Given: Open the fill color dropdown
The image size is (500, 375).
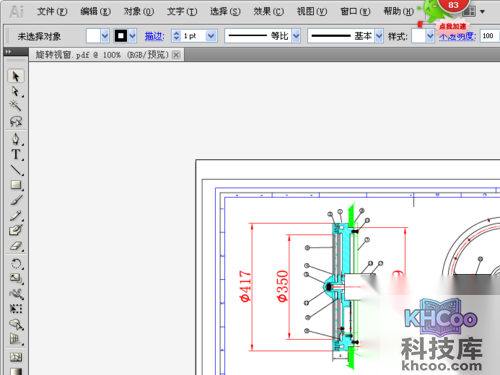Looking at the screenshot, I should pos(105,36).
